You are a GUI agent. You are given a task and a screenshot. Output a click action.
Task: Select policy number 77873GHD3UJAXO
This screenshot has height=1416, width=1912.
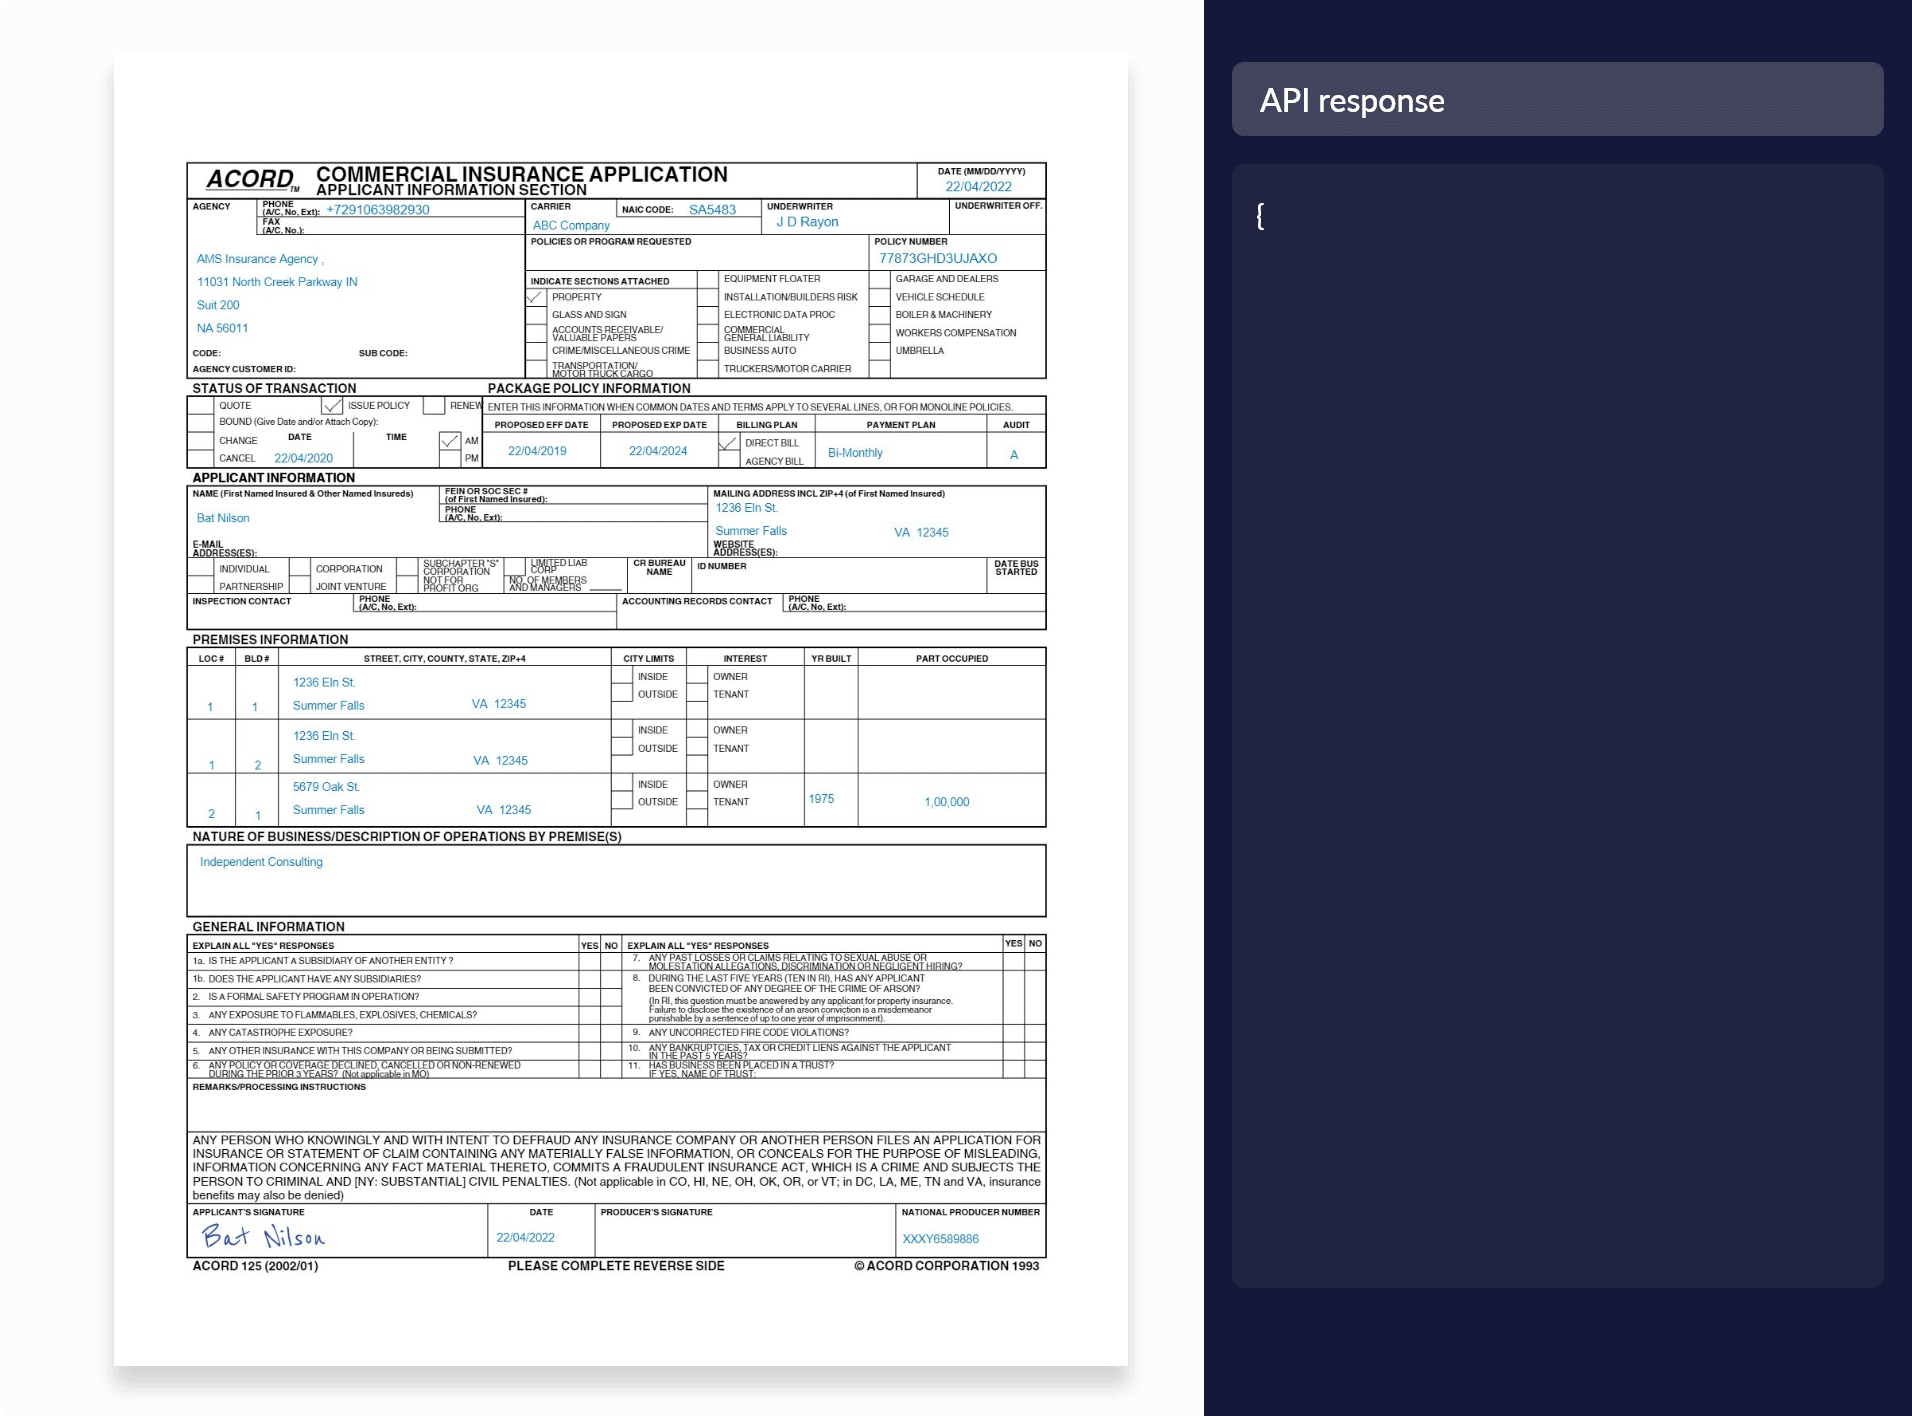[x=938, y=258]
